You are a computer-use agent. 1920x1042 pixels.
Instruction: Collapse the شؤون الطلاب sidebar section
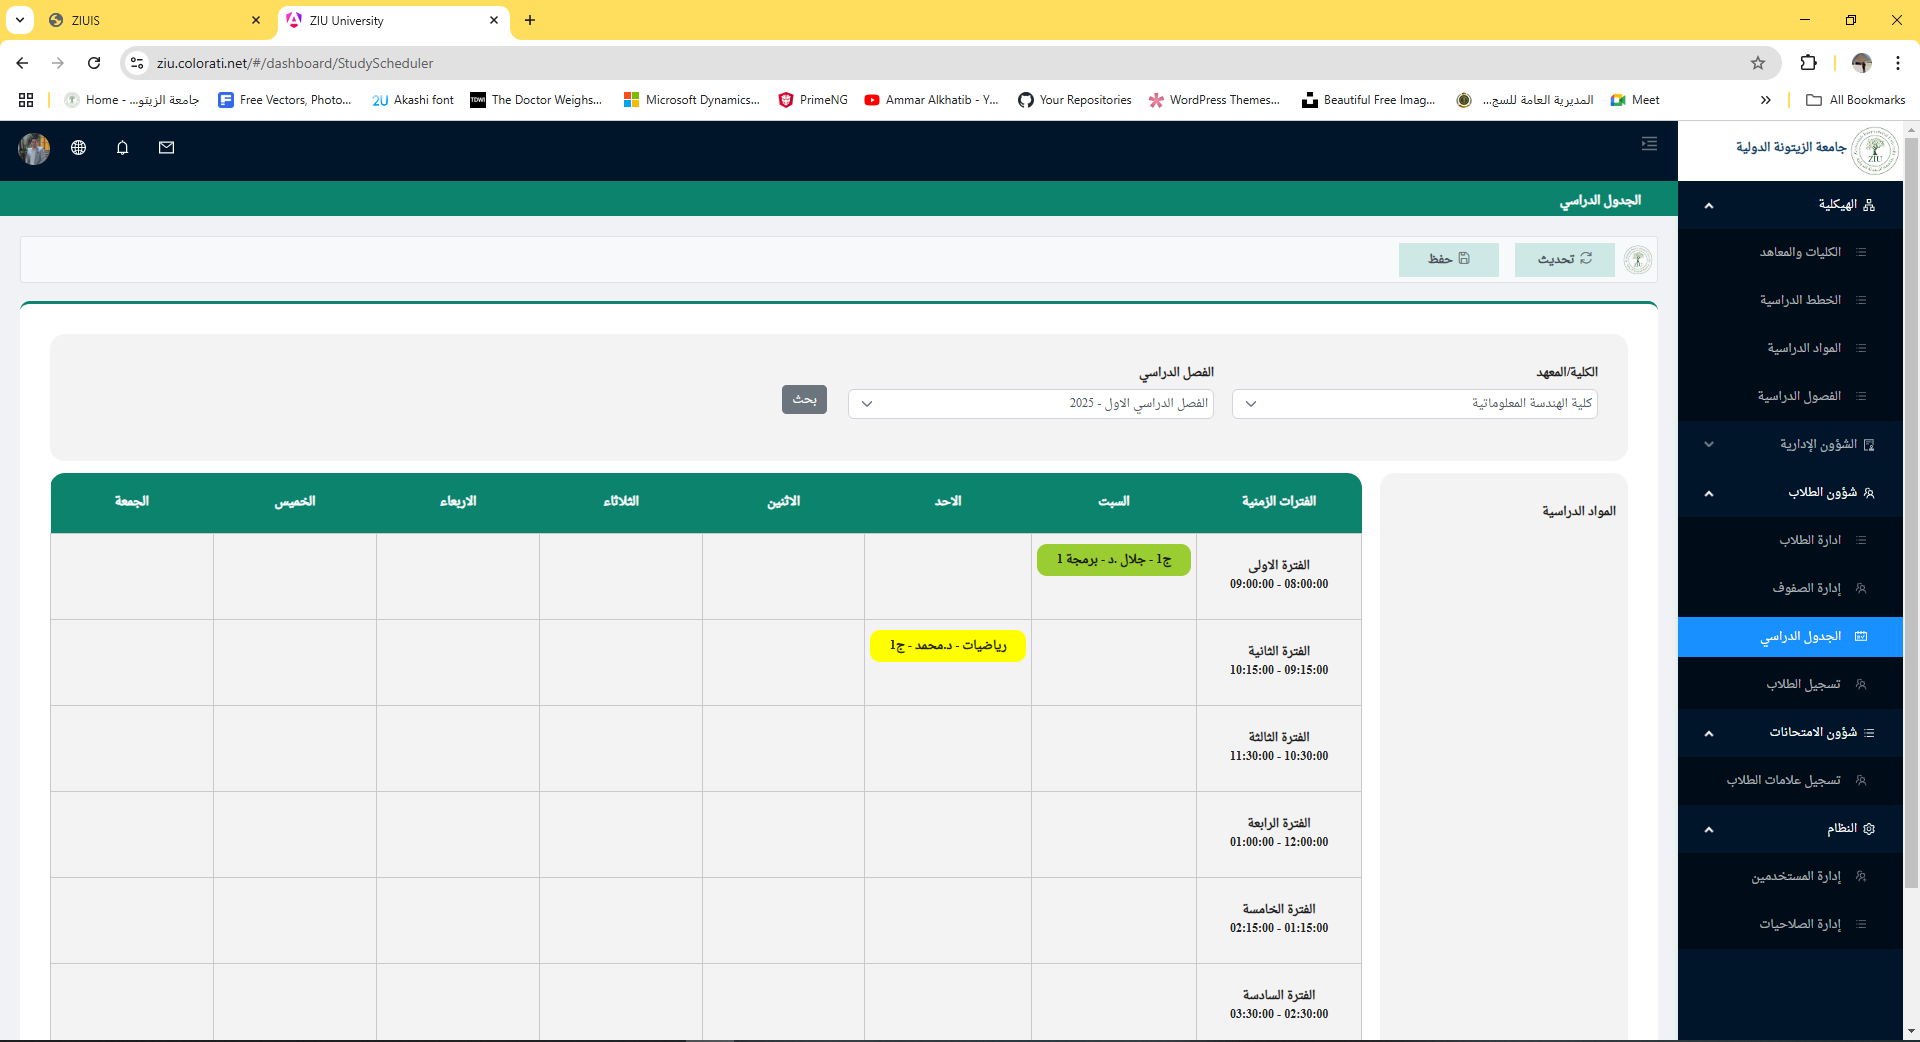[1790, 493]
